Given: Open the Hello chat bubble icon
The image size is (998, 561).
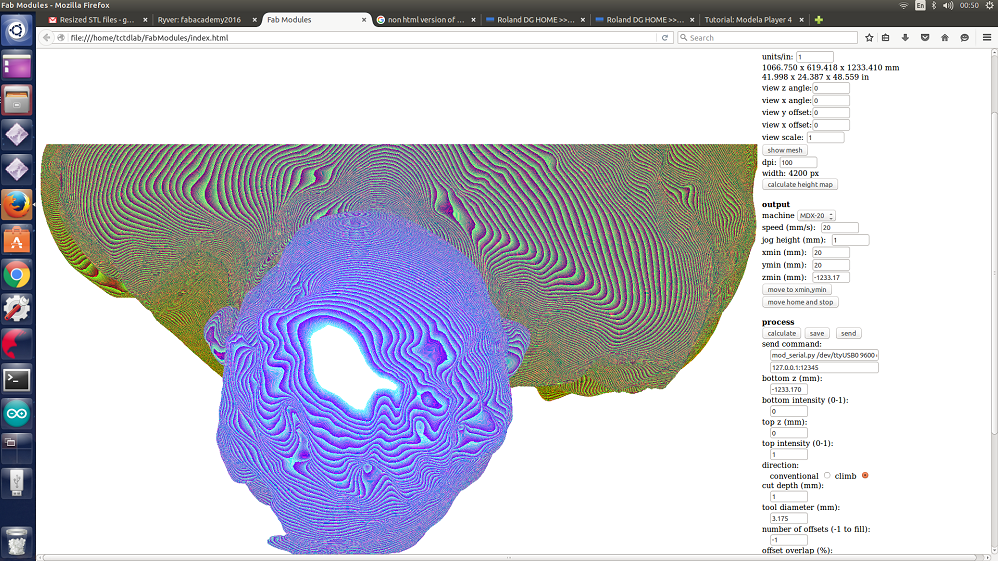Looking at the screenshot, I should click(x=964, y=38).
